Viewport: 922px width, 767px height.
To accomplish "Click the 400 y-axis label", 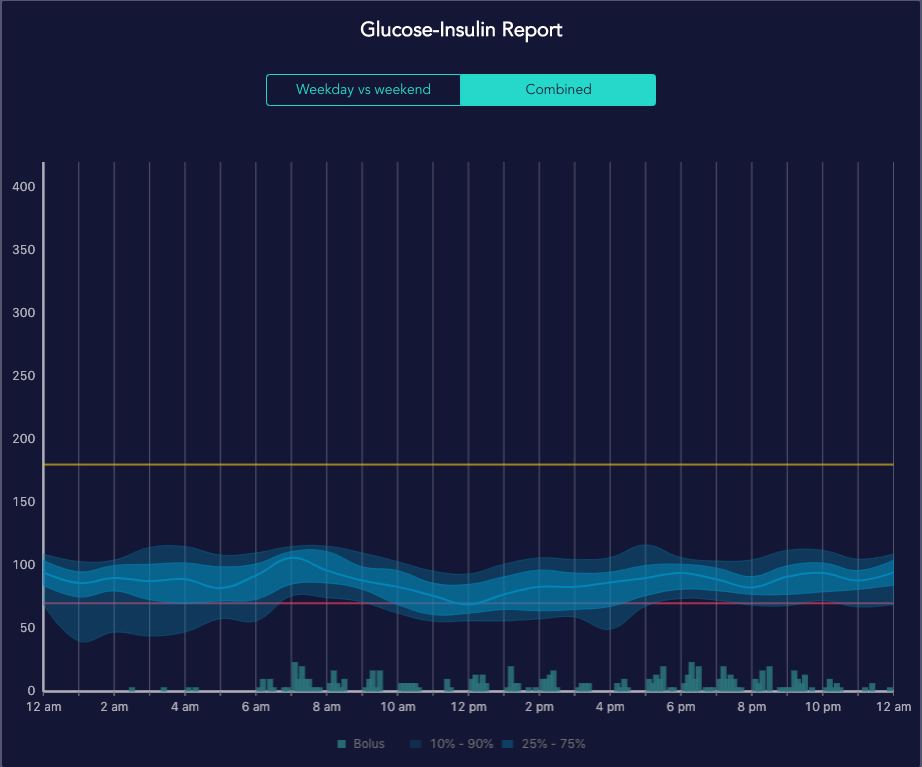I will point(24,186).
